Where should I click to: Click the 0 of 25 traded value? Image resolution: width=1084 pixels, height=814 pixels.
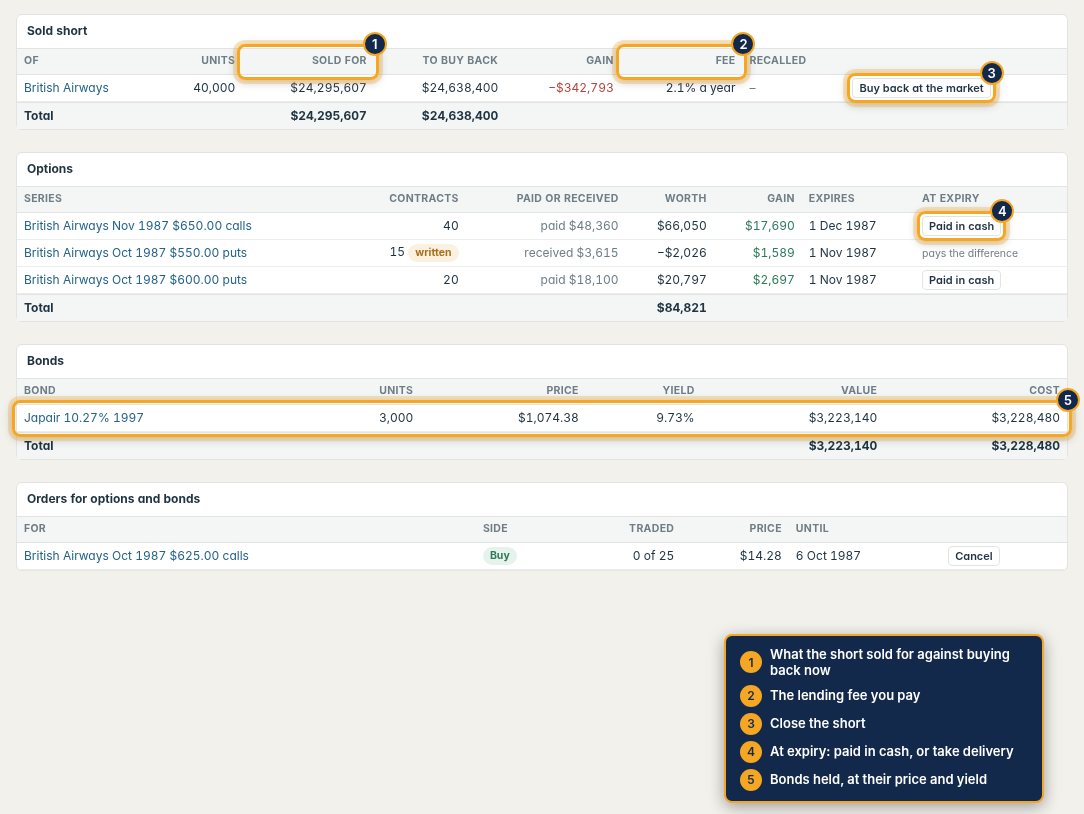click(x=653, y=555)
